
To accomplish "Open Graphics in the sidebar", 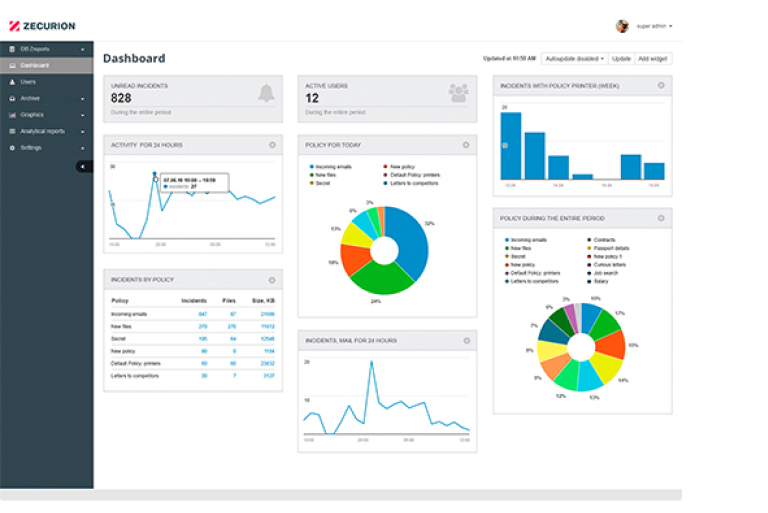I will pos(47,115).
